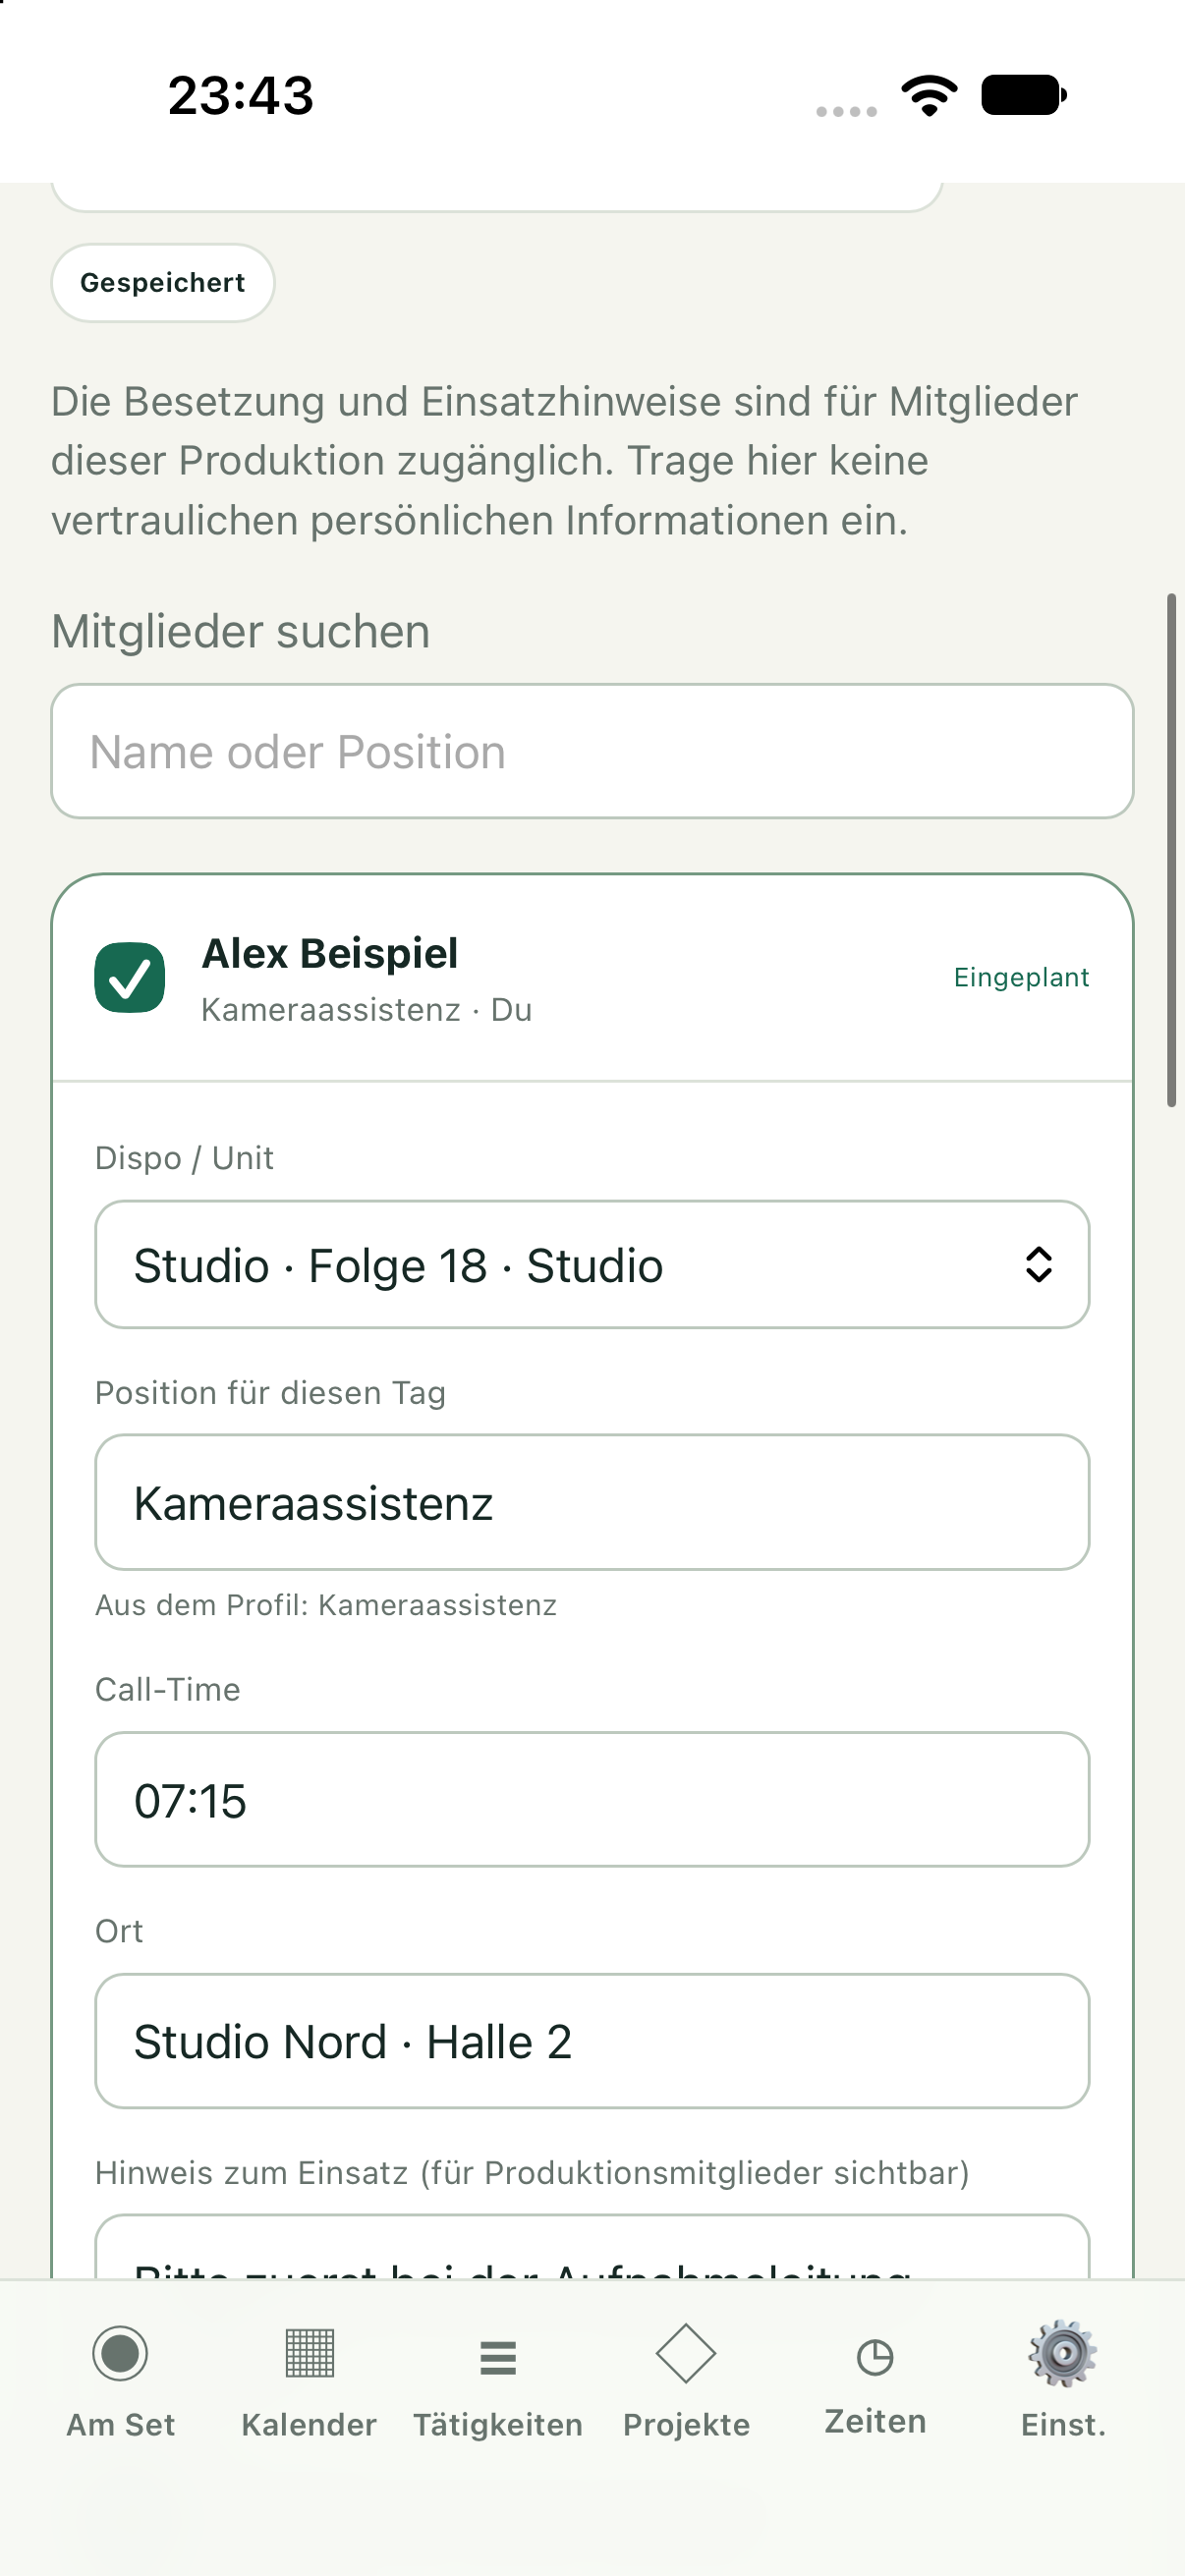Tap the 23:43 clock in status bar

coord(240,96)
